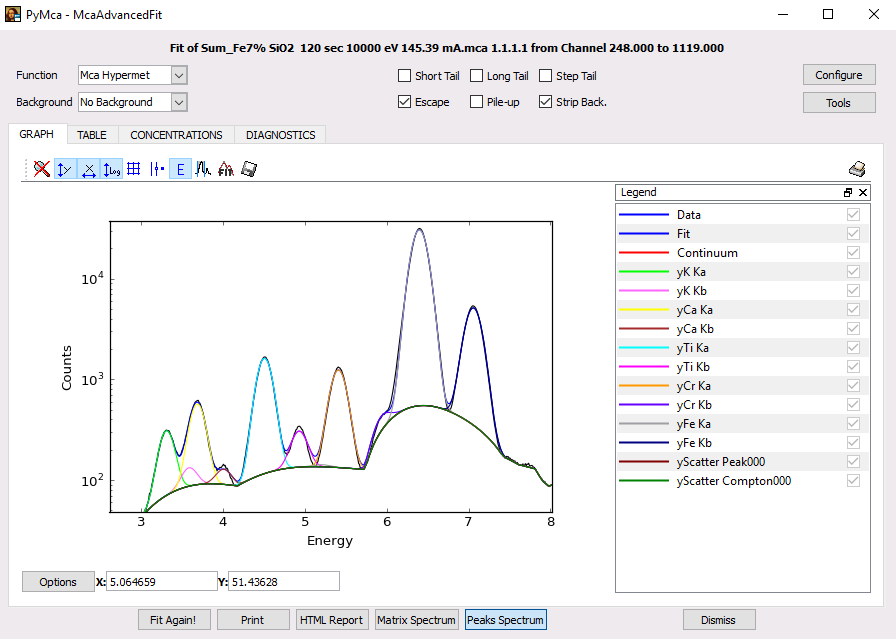
Task: Switch to the TABLE tab
Action: click(92, 135)
